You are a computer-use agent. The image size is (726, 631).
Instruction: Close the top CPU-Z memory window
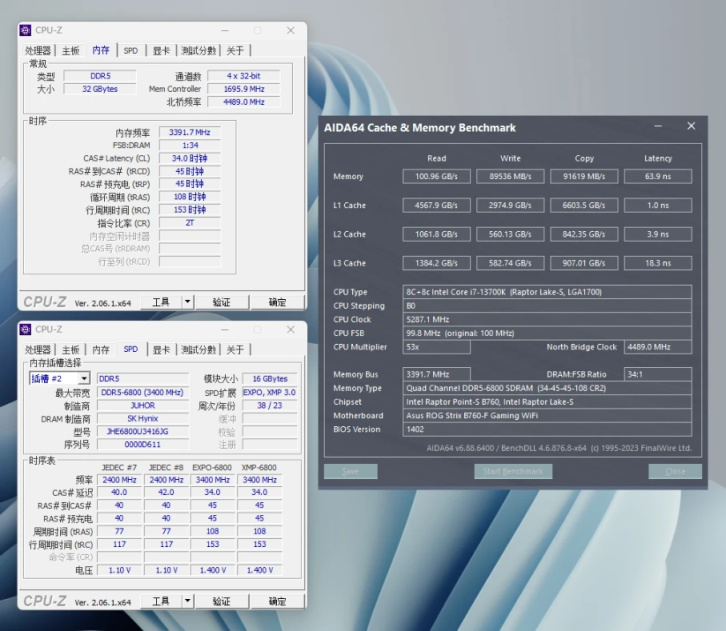tap(291, 30)
